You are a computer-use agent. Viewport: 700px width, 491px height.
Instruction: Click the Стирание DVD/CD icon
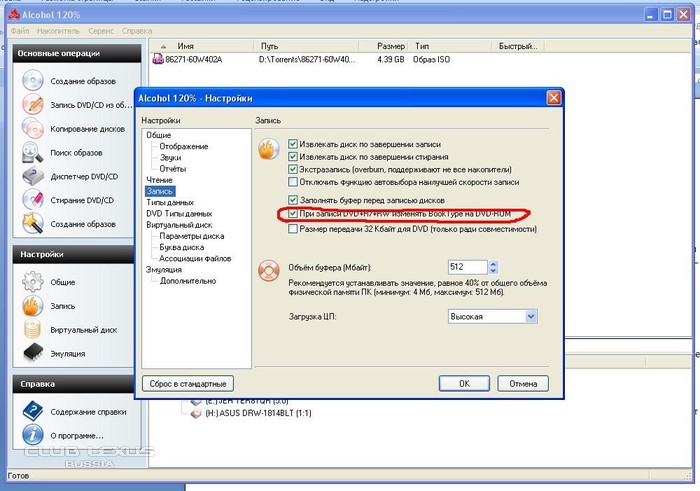32,200
